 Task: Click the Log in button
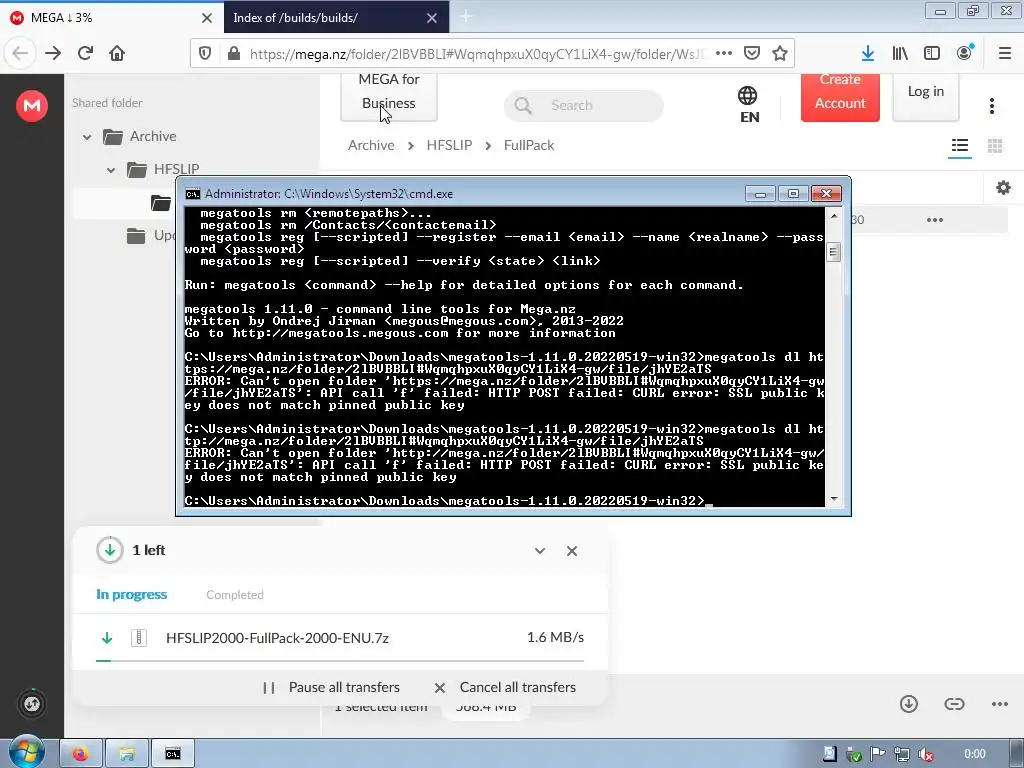(x=925, y=96)
